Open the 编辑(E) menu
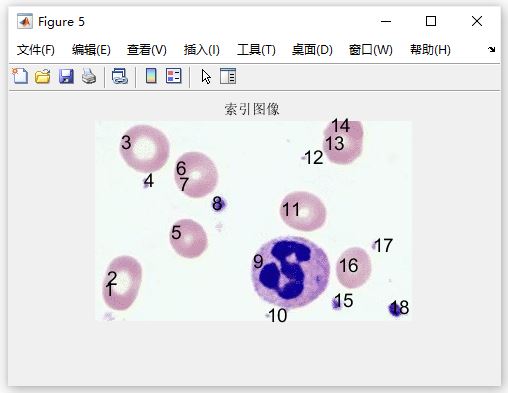Screen dimensions: 508x393 91,50
